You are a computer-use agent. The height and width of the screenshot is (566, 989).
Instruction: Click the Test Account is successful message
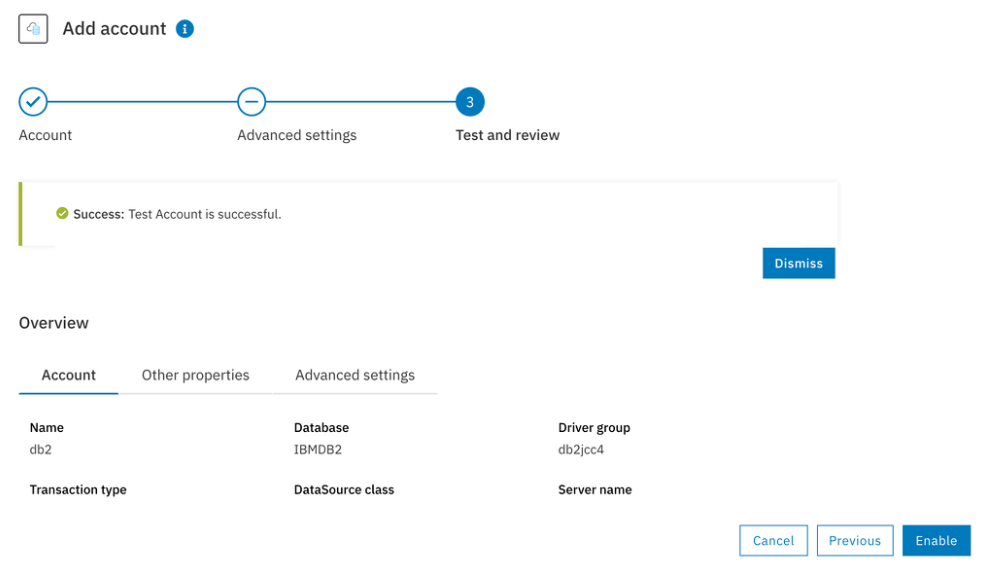tap(205, 215)
